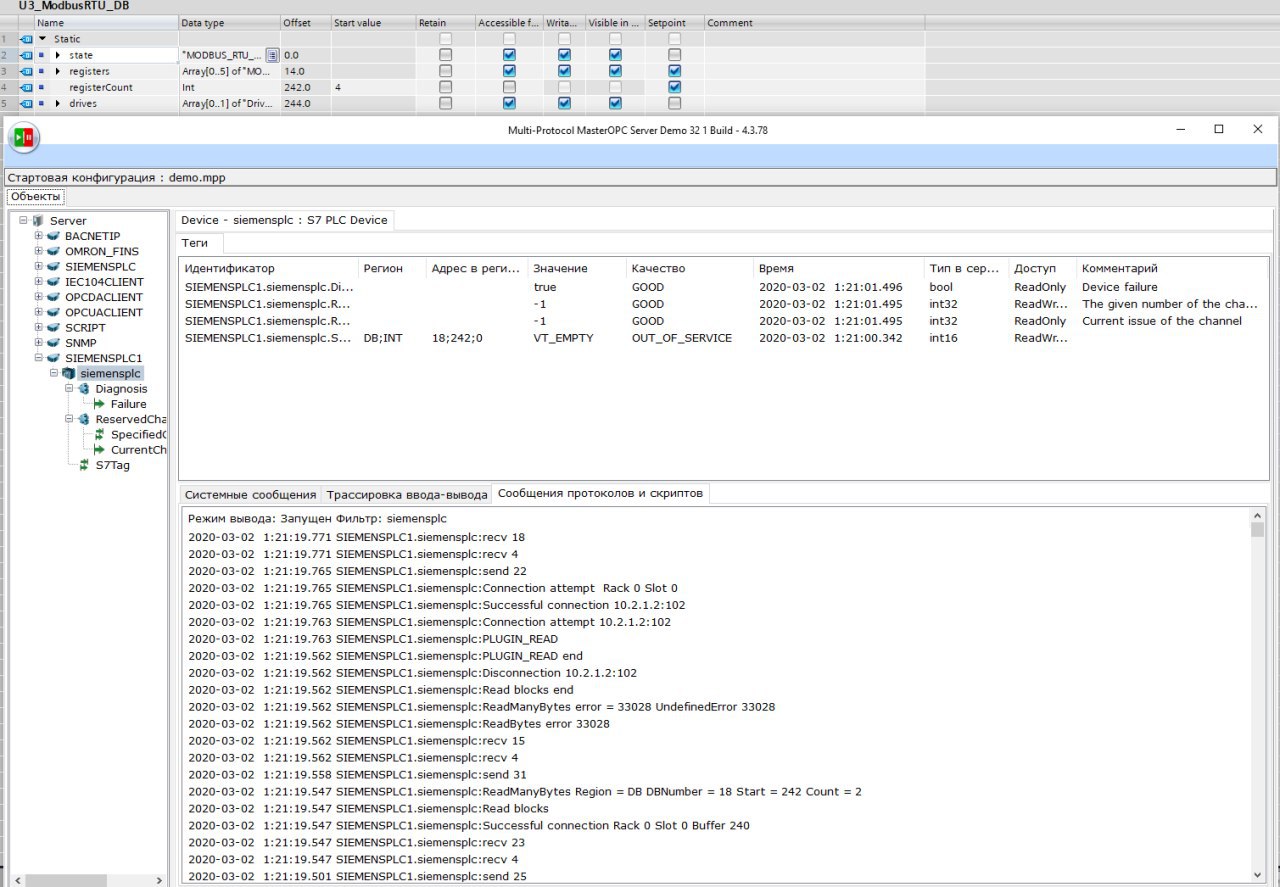Click the ReservedCha... subdevice icon

tap(84, 419)
